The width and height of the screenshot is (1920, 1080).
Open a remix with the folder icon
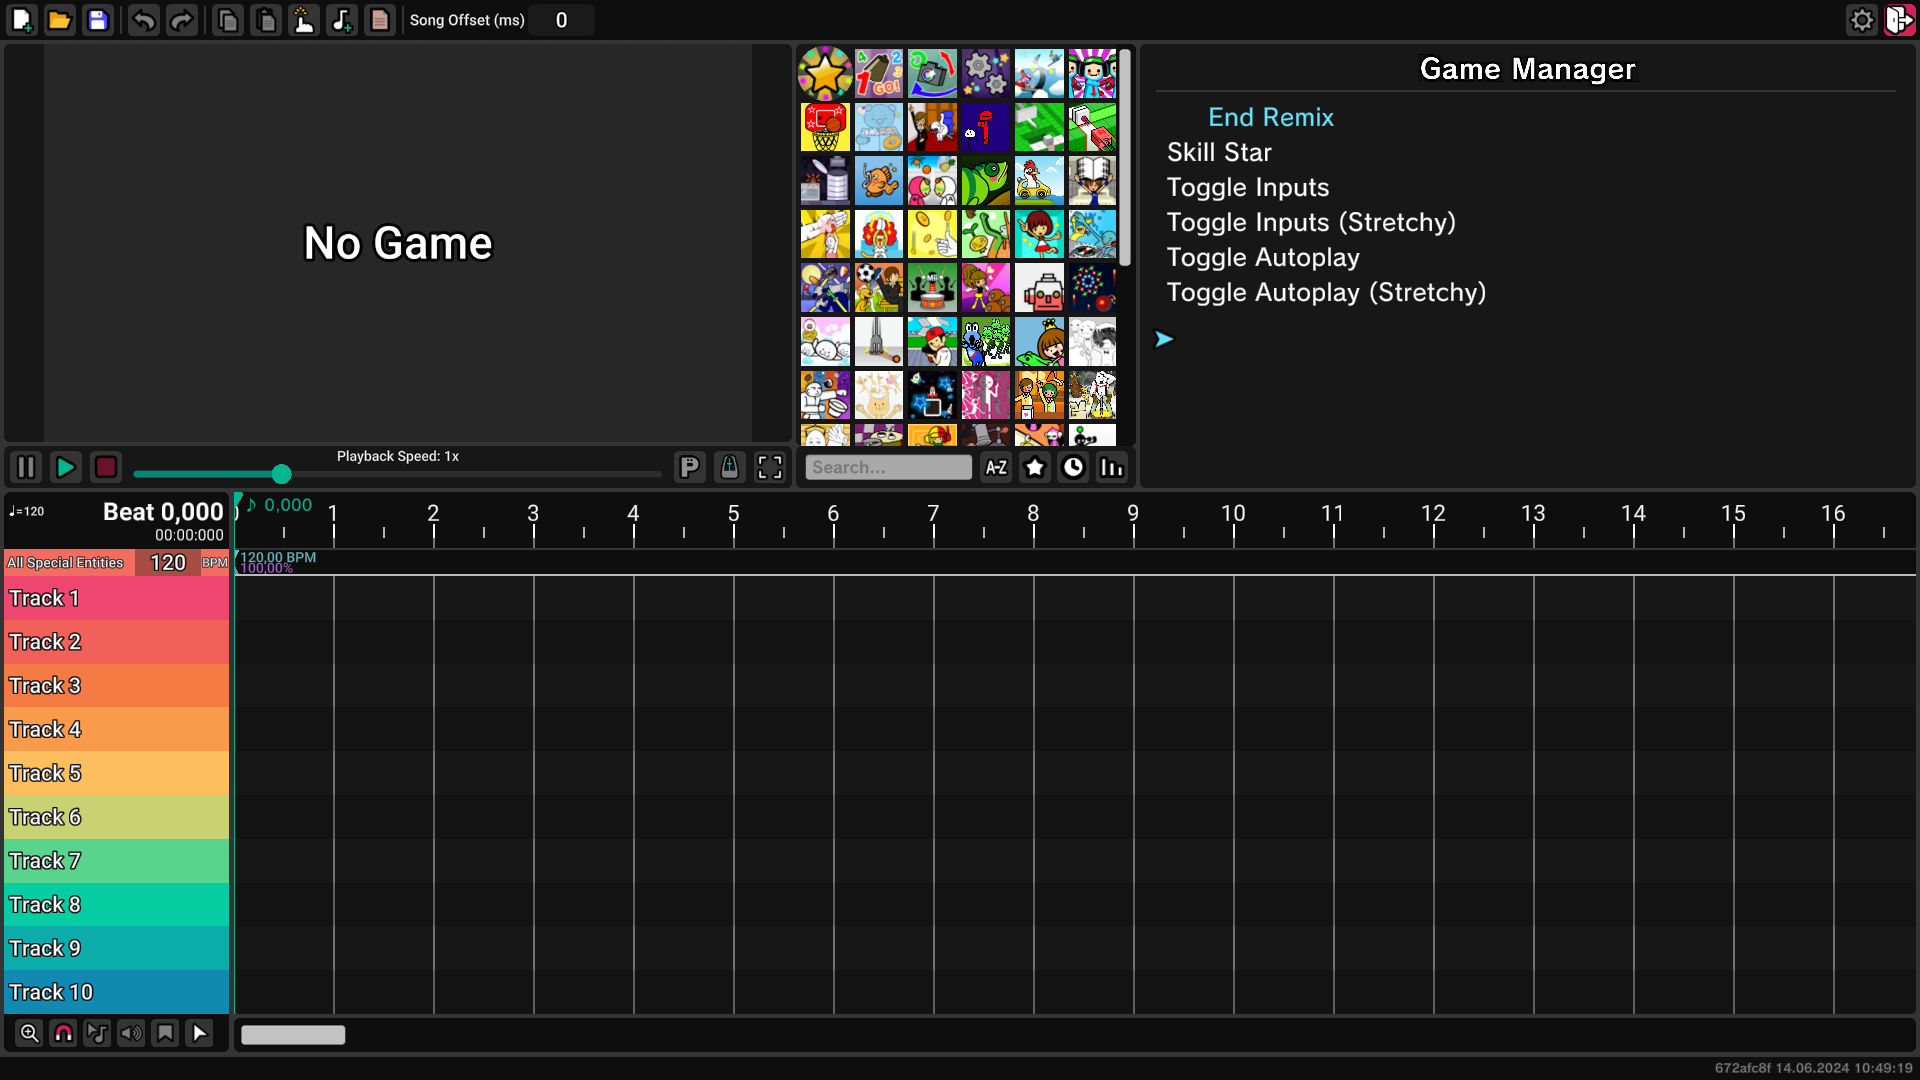(x=60, y=20)
